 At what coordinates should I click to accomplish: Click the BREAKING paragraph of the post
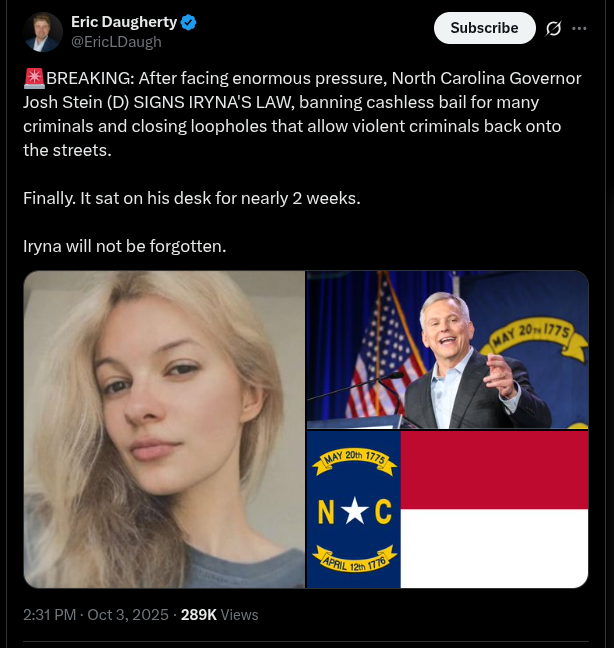pyautogui.click(x=300, y=114)
